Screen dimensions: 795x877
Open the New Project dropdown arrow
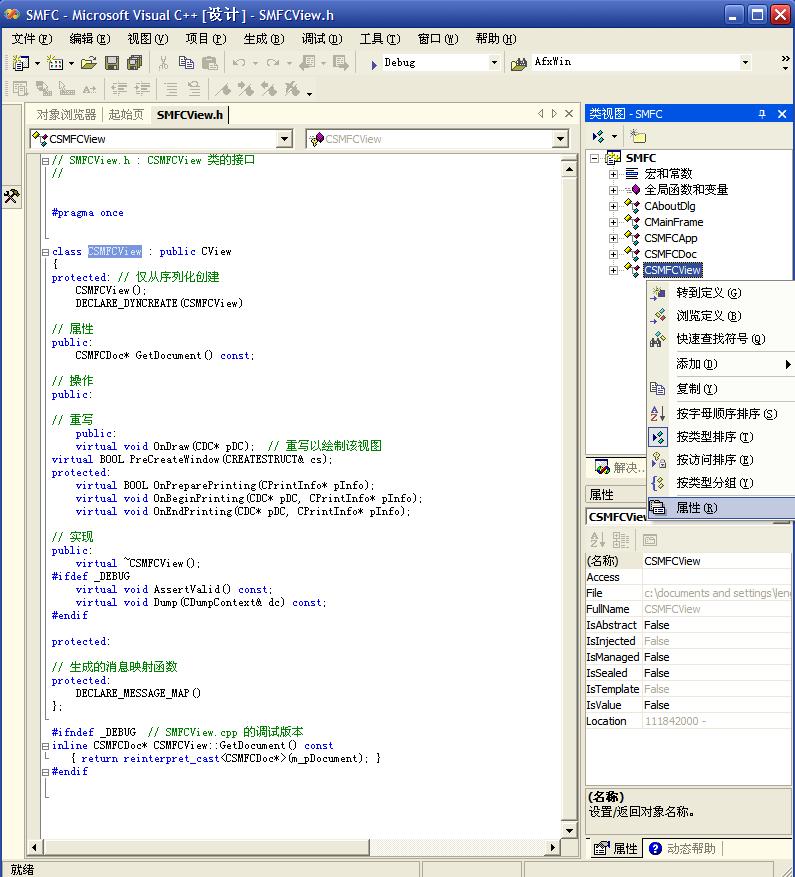point(37,63)
